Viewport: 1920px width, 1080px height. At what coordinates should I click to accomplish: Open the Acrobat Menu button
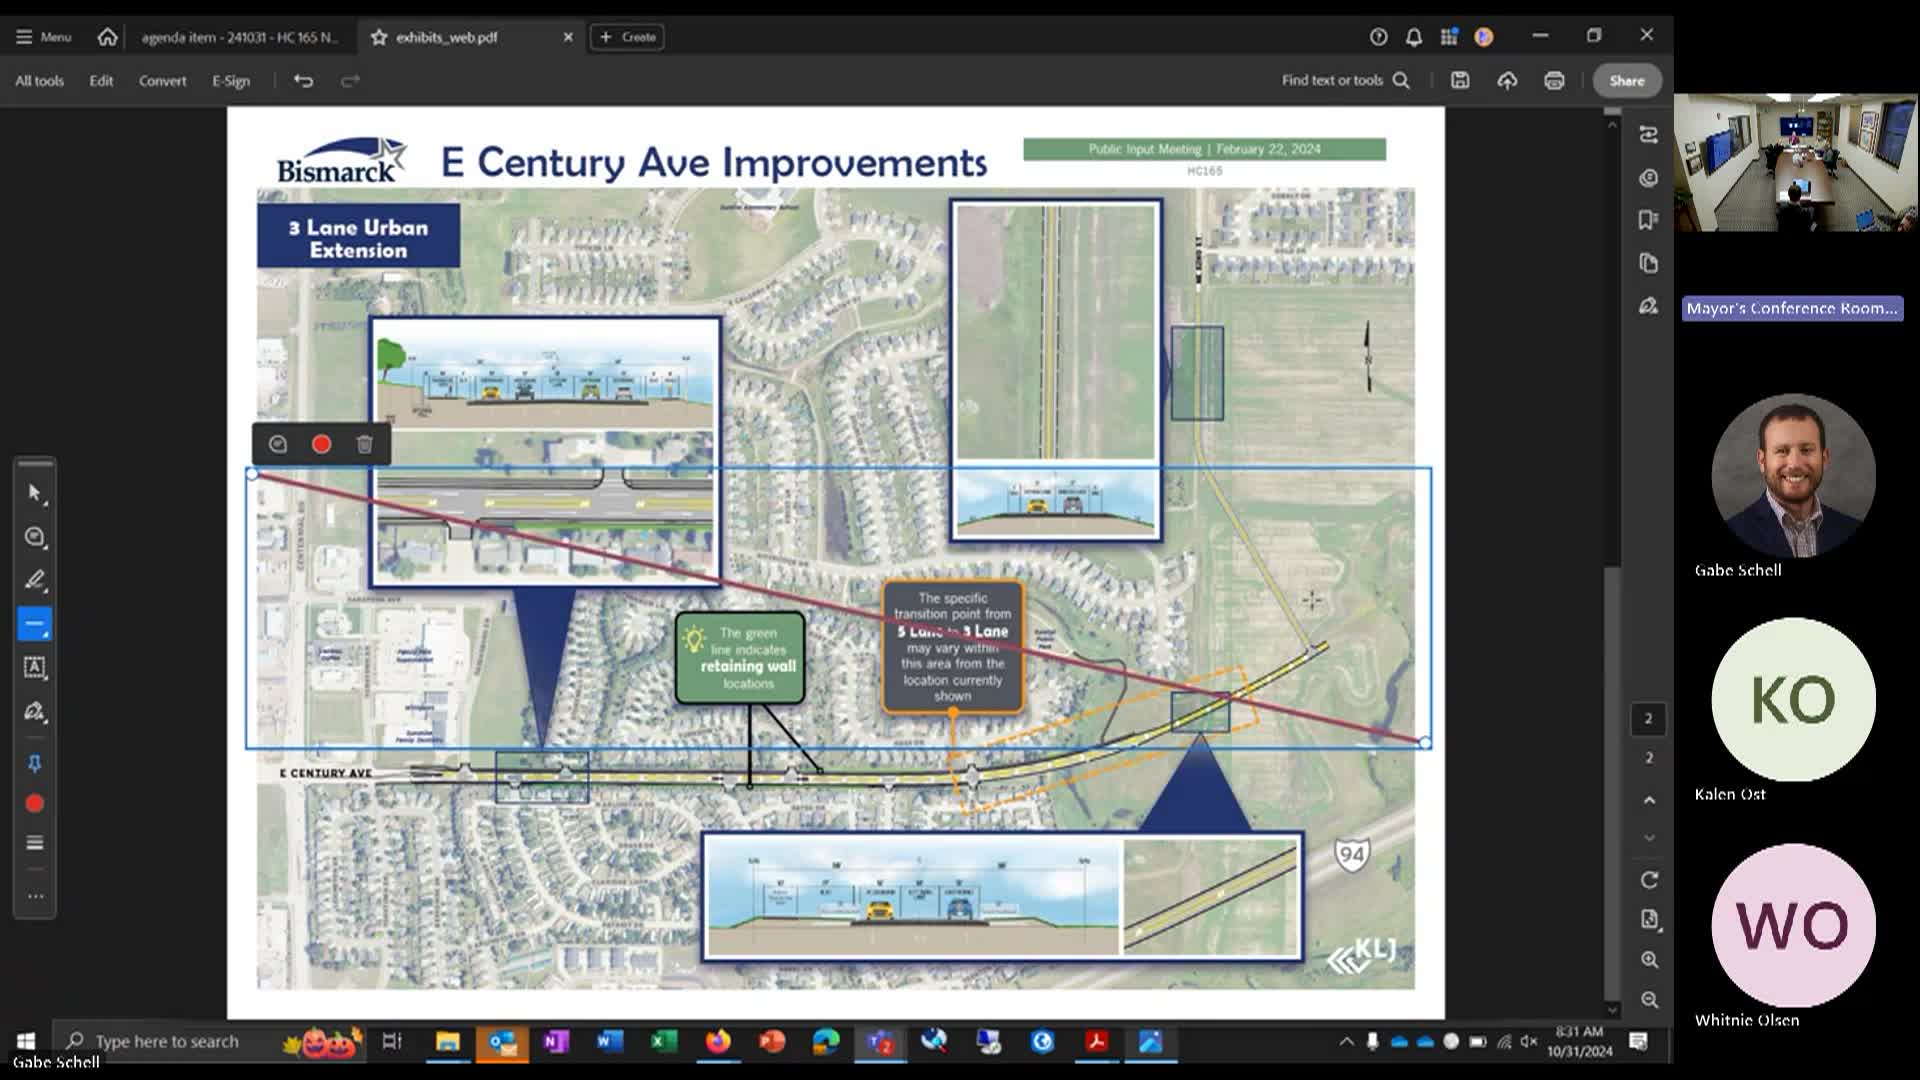pyautogui.click(x=43, y=37)
